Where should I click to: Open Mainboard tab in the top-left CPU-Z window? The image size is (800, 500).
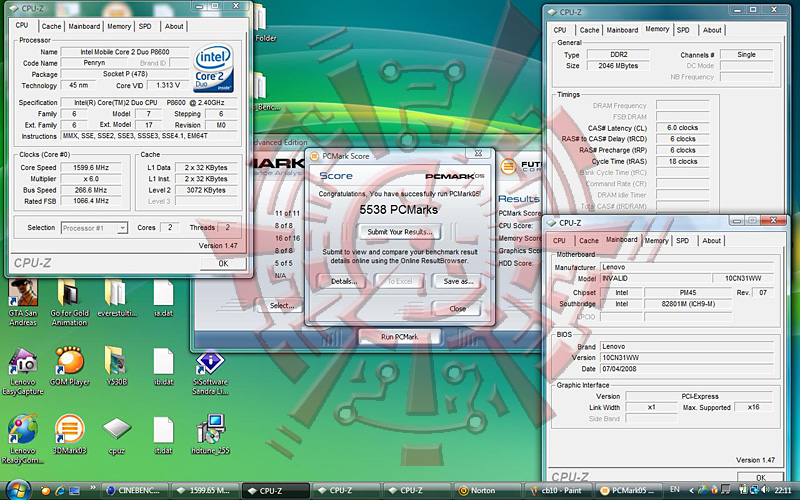coord(84,26)
